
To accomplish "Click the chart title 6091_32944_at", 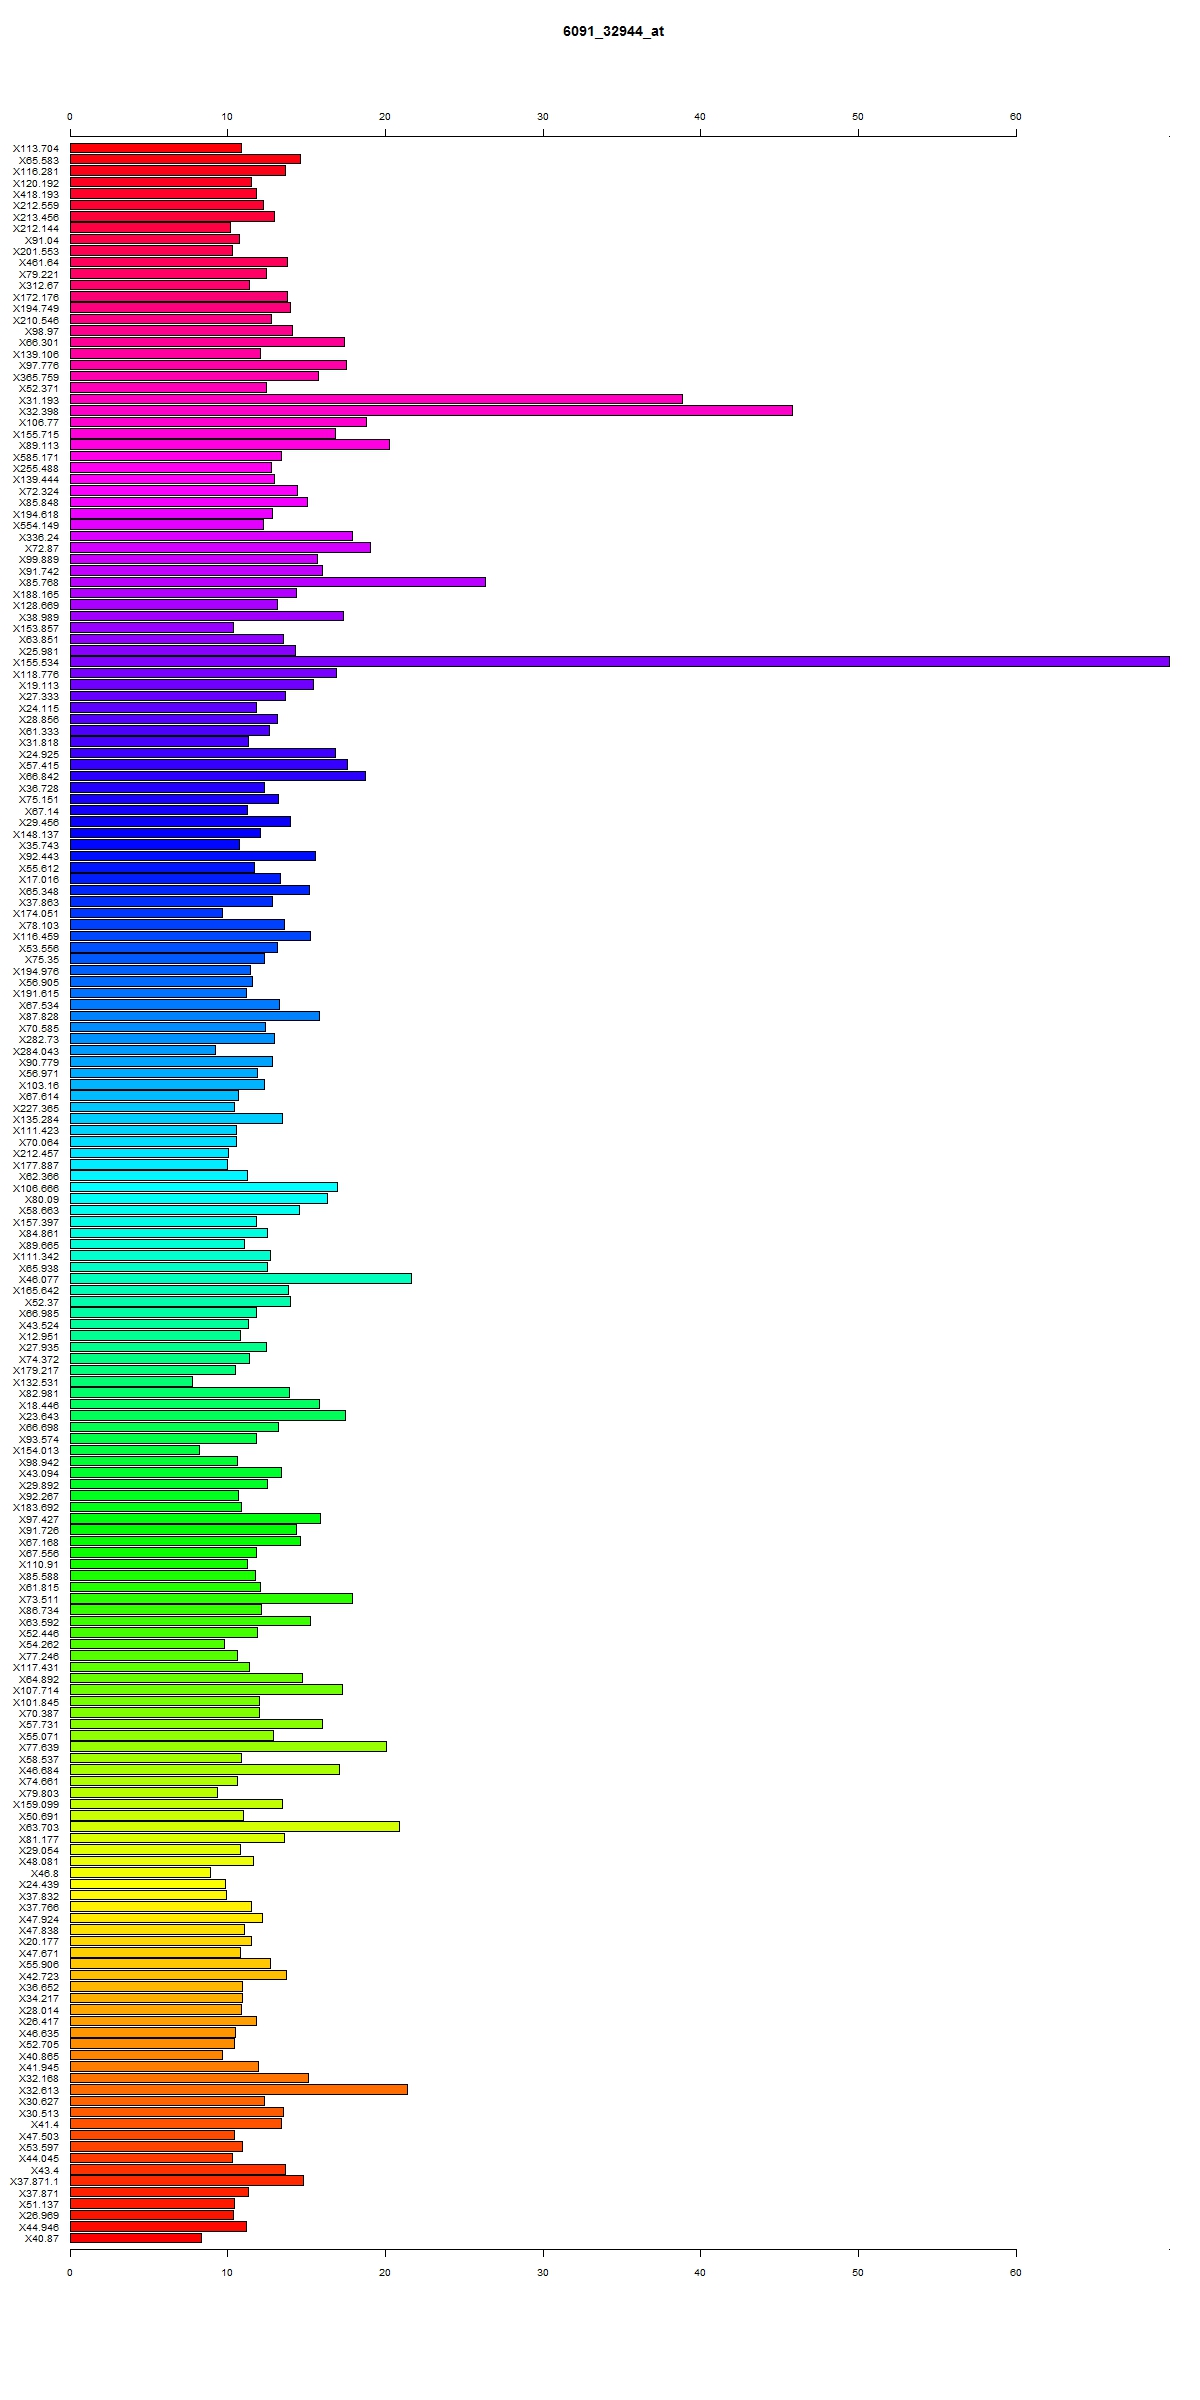I will [x=613, y=31].
